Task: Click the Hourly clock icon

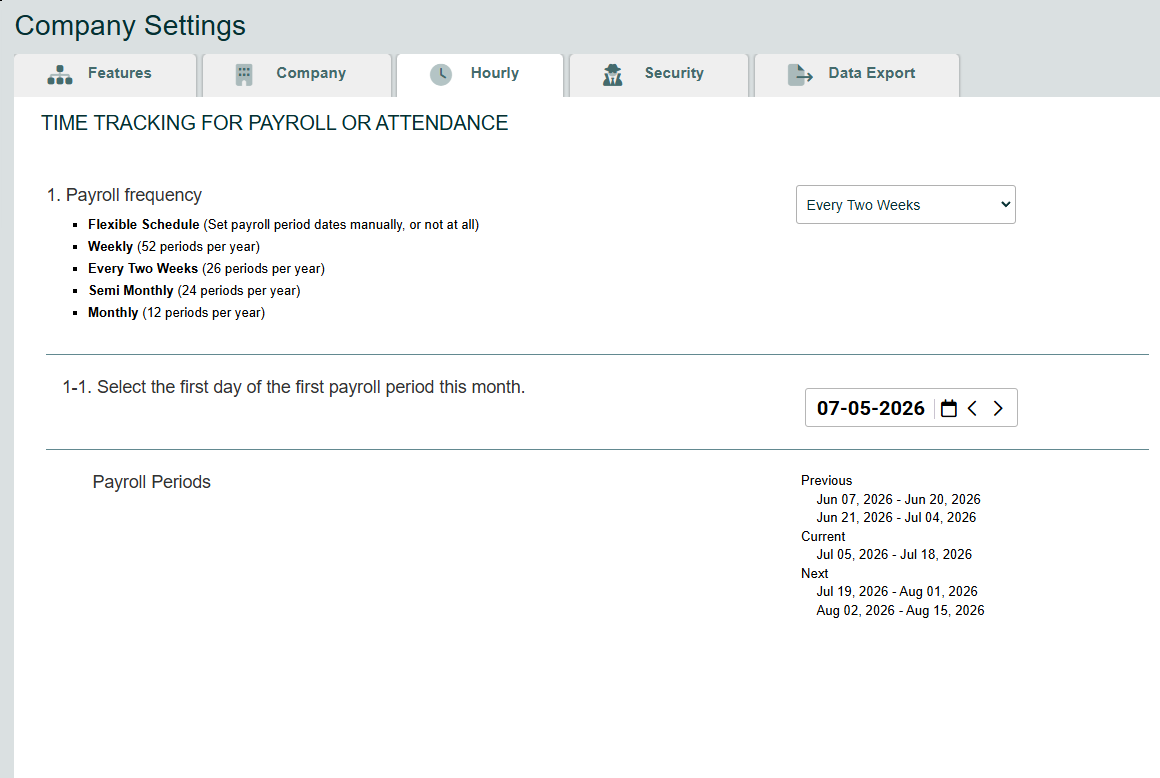Action: click(441, 75)
